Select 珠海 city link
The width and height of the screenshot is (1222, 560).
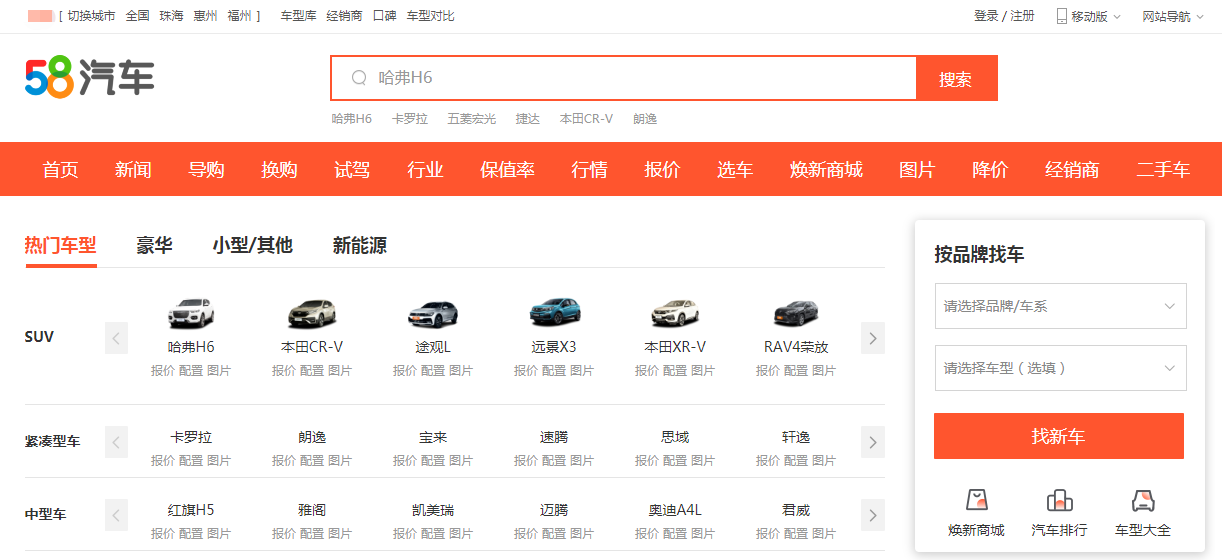tap(172, 16)
